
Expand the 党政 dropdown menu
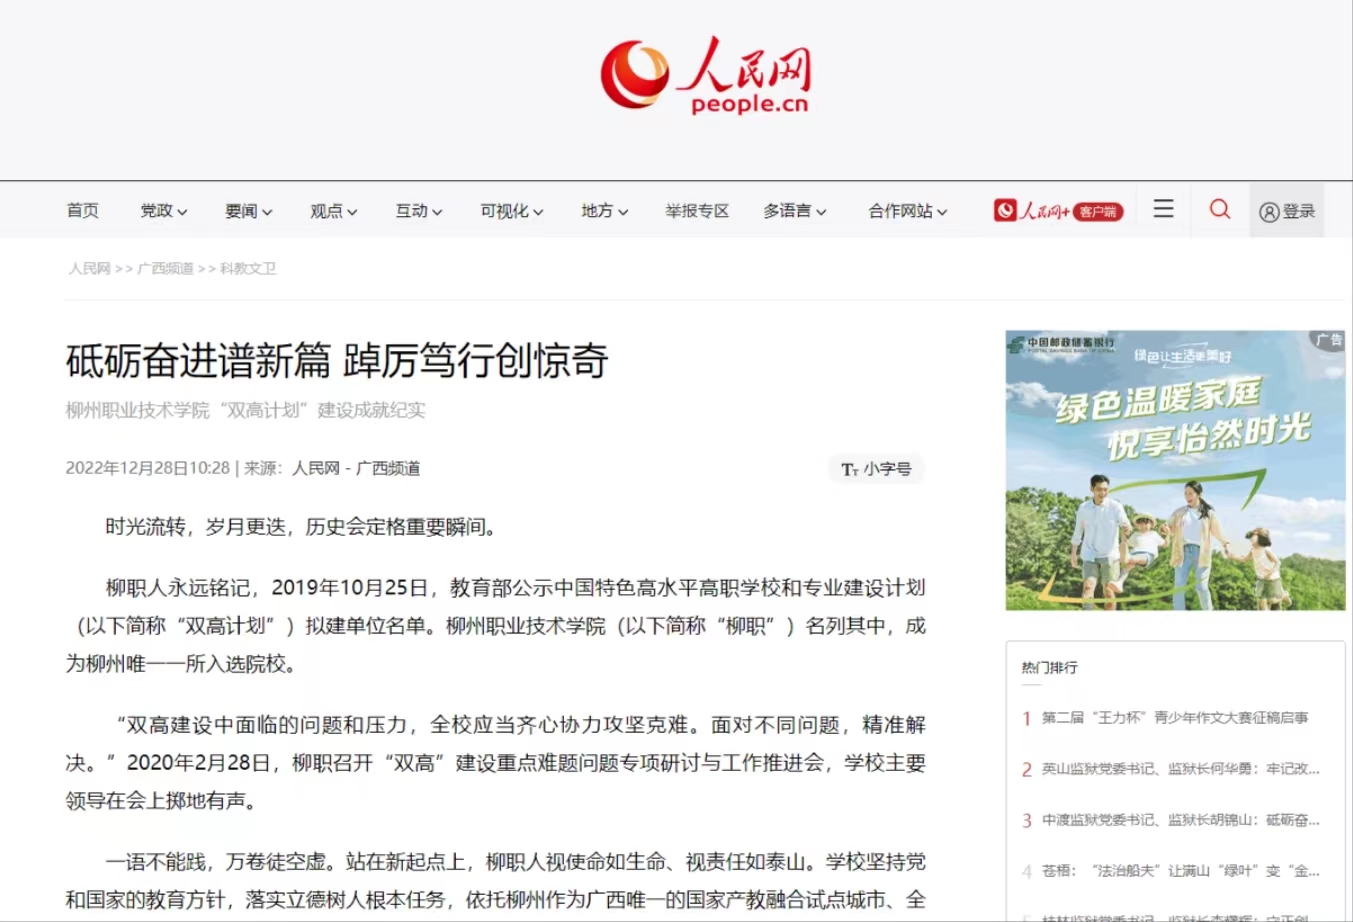pyautogui.click(x=163, y=211)
